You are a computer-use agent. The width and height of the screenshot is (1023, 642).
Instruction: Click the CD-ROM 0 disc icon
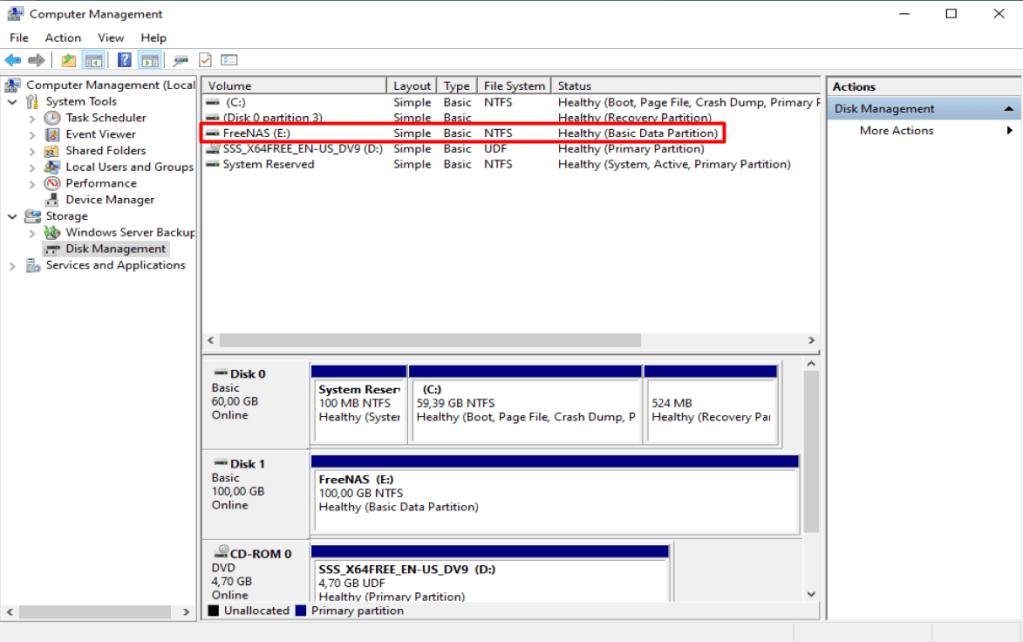(x=222, y=552)
